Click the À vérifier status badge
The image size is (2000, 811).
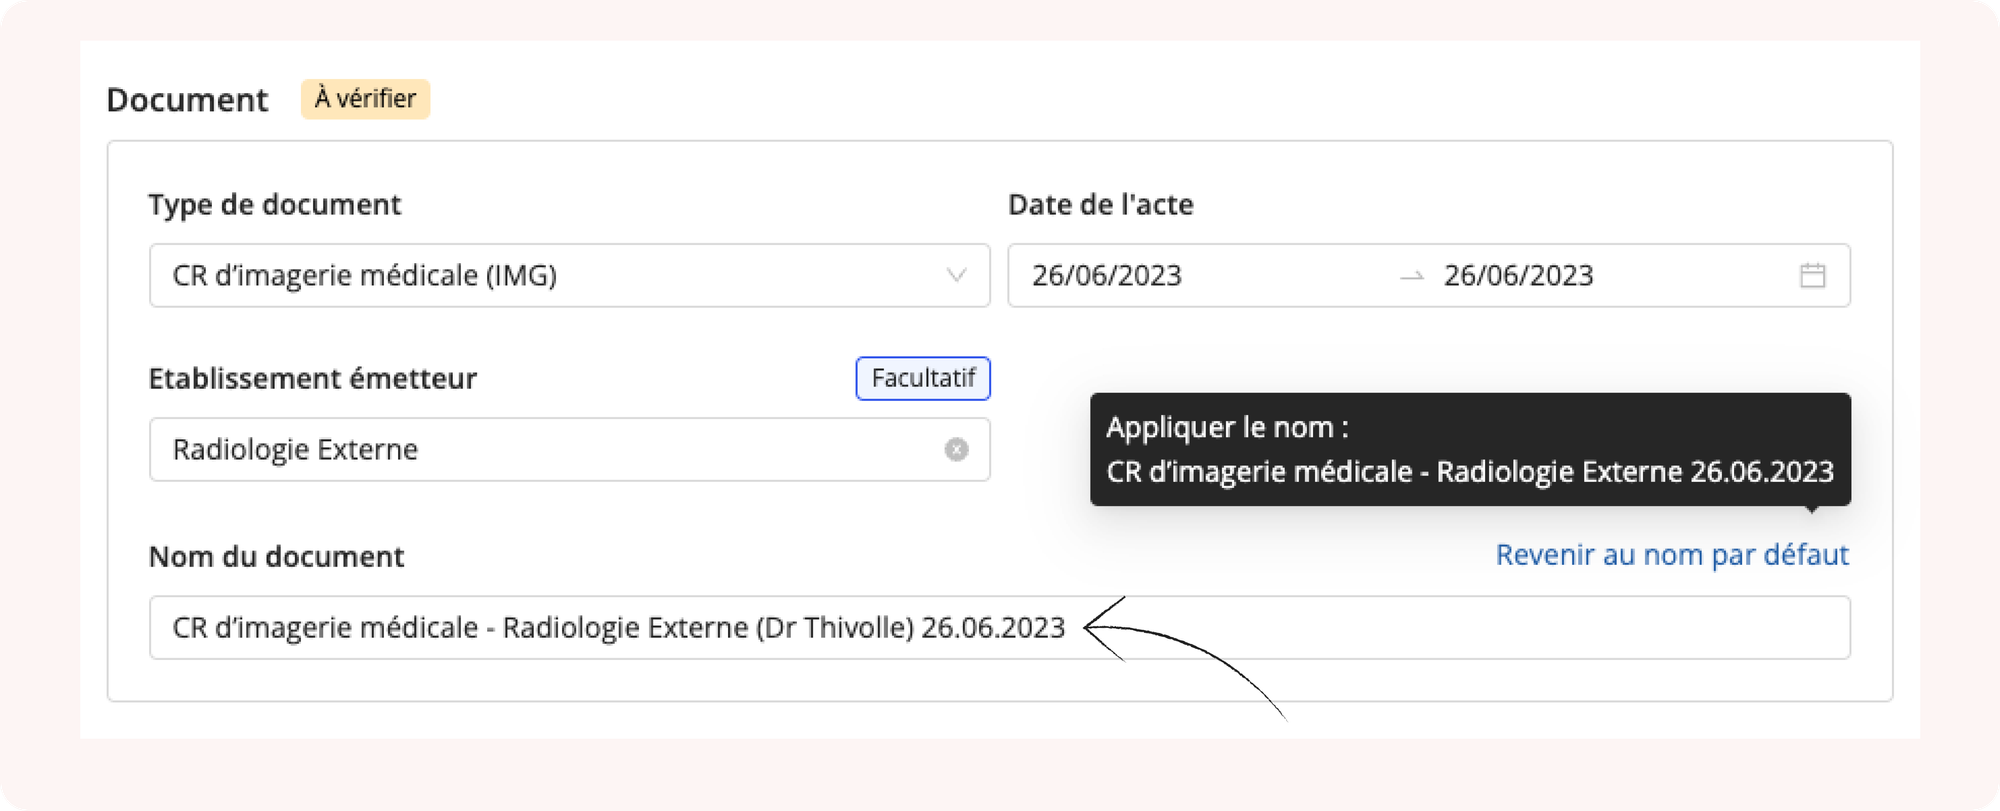click(x=365, y=99)
